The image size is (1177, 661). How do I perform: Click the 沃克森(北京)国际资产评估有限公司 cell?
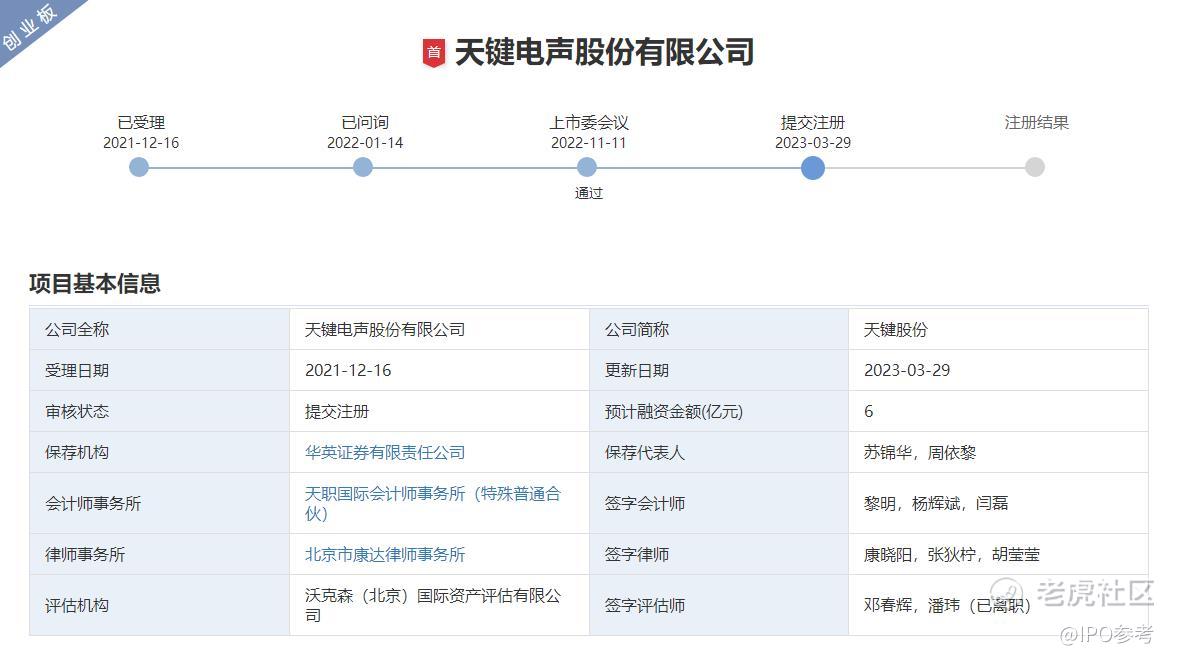pyautogui.click(x=439, y=605)
